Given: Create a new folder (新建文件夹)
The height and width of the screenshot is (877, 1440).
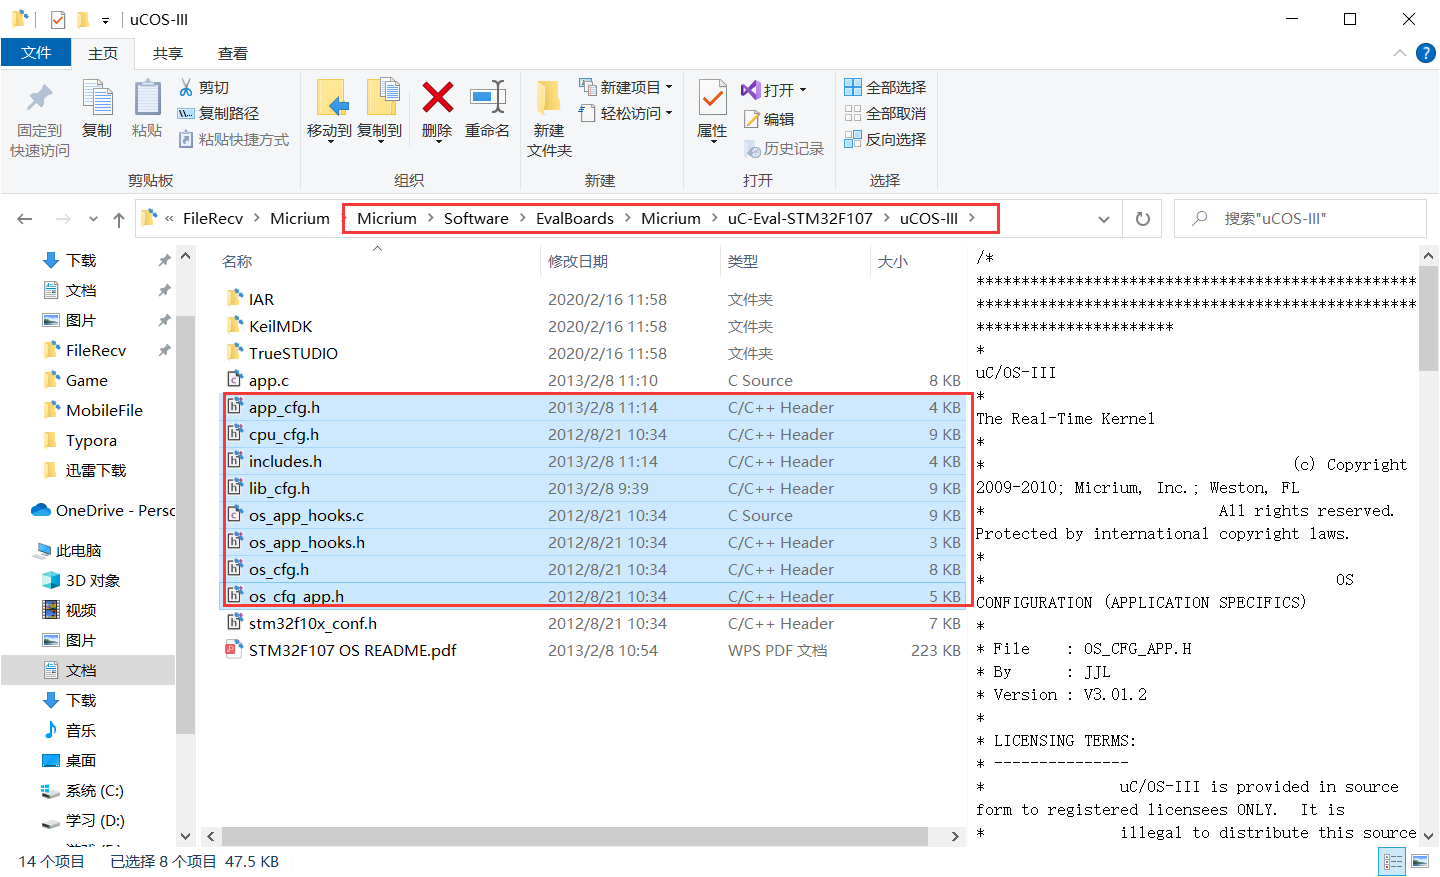Looking at the screenshot, I should click(x=549, y=118).
